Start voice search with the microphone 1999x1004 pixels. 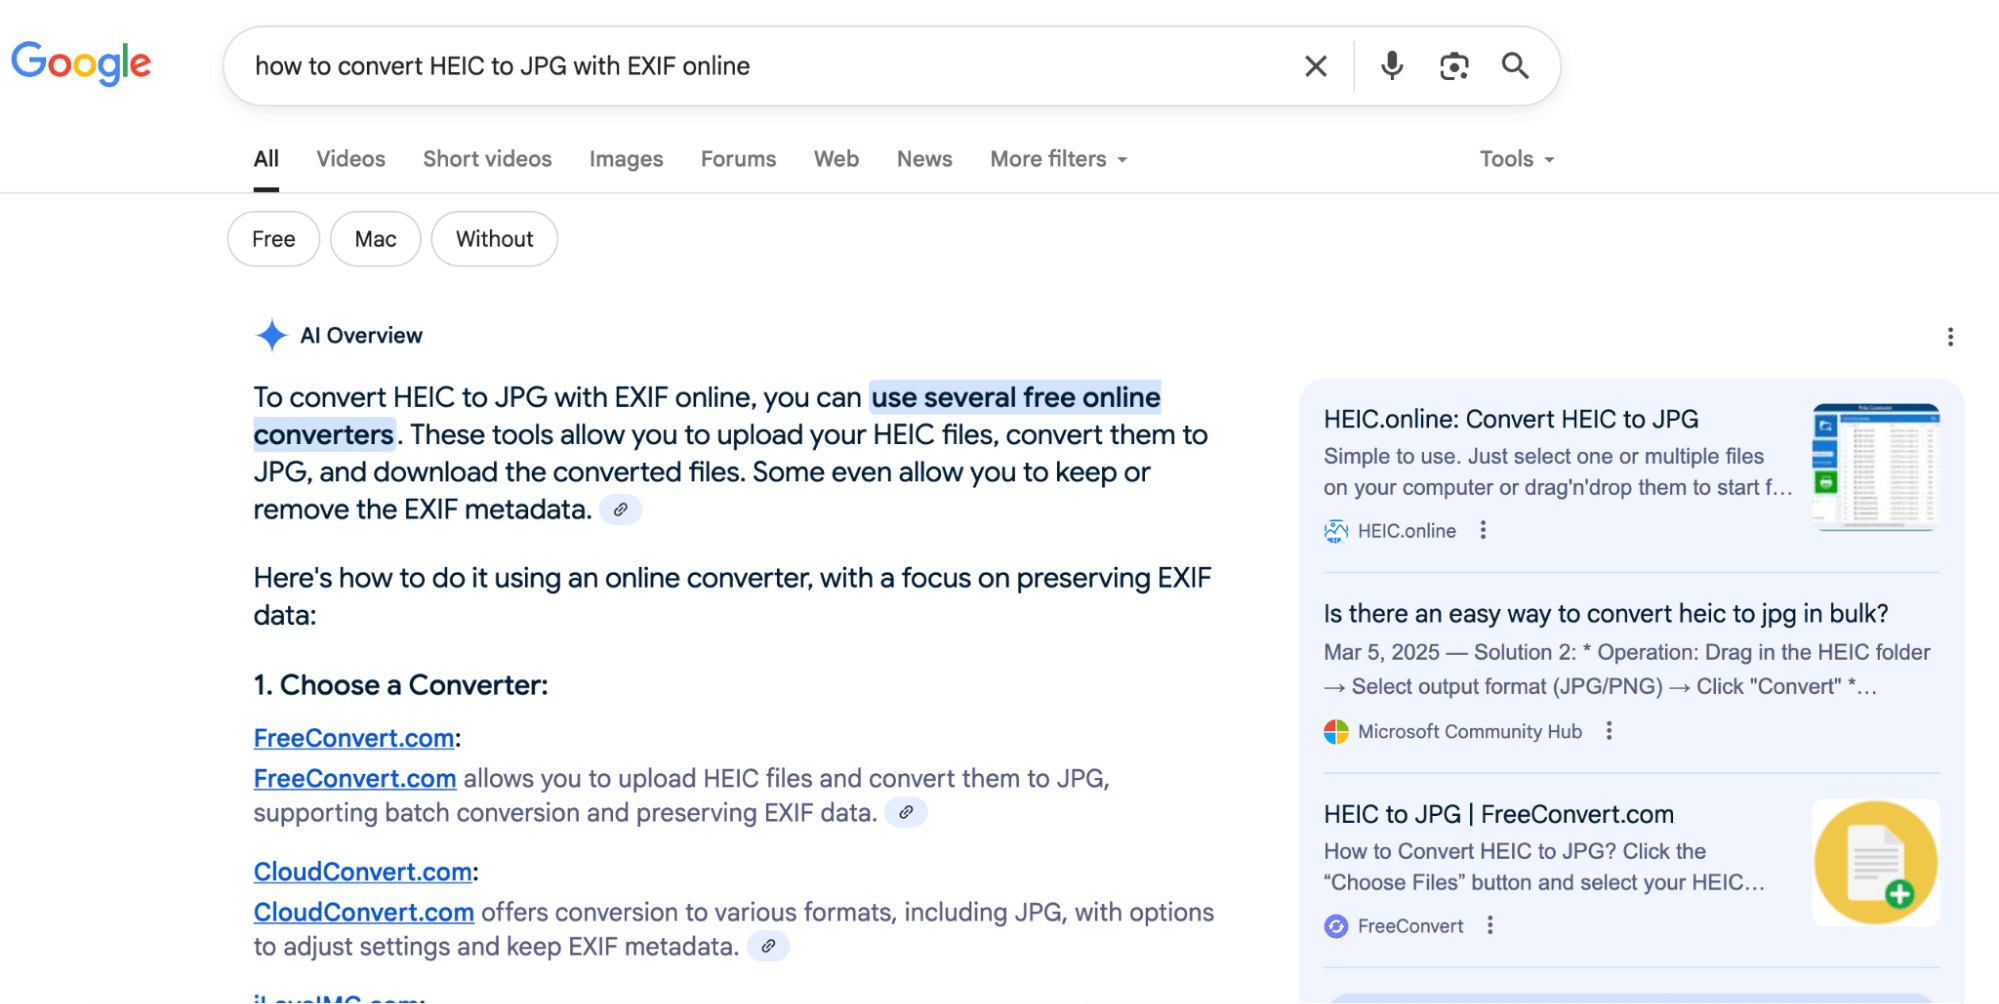(1391, 66)
